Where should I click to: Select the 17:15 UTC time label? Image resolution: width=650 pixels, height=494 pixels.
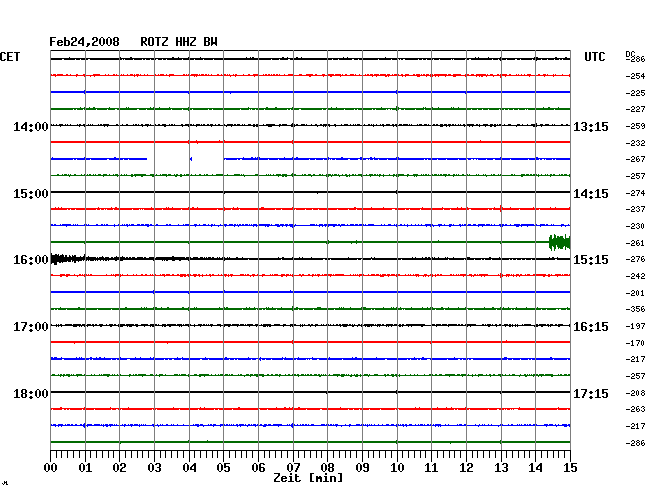591,393
